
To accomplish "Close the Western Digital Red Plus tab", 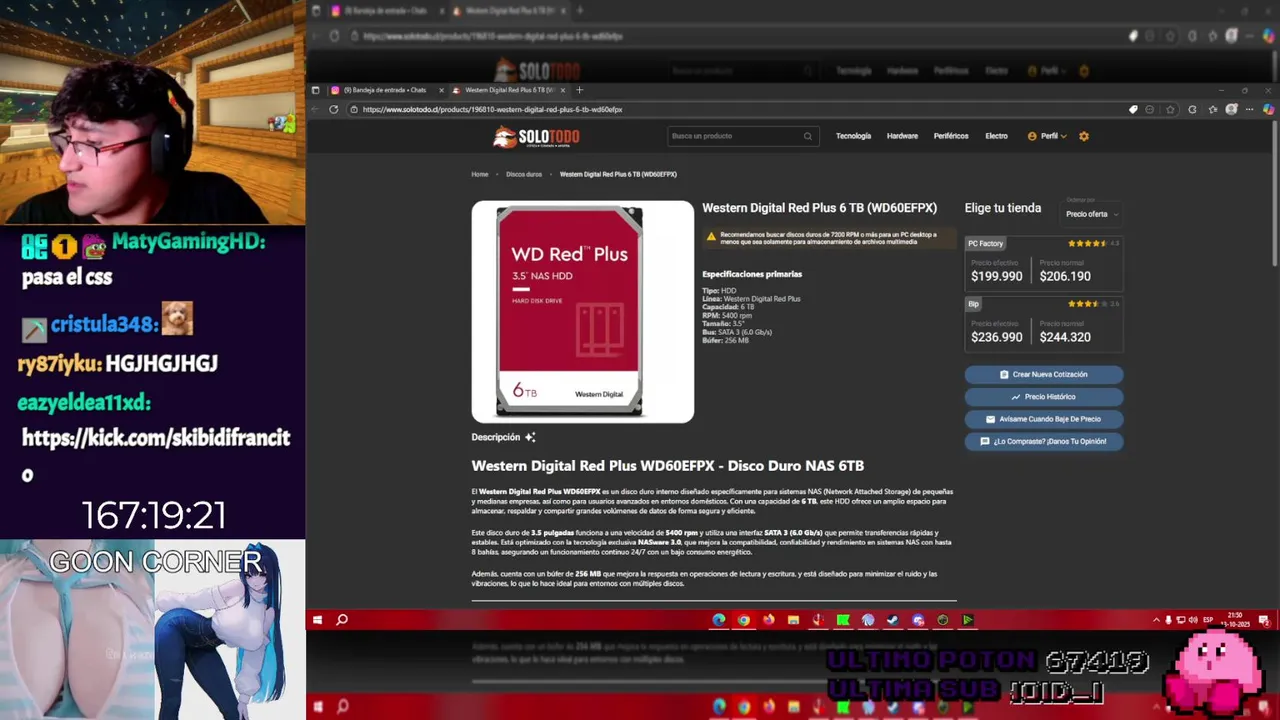I will tap(563, 90).
